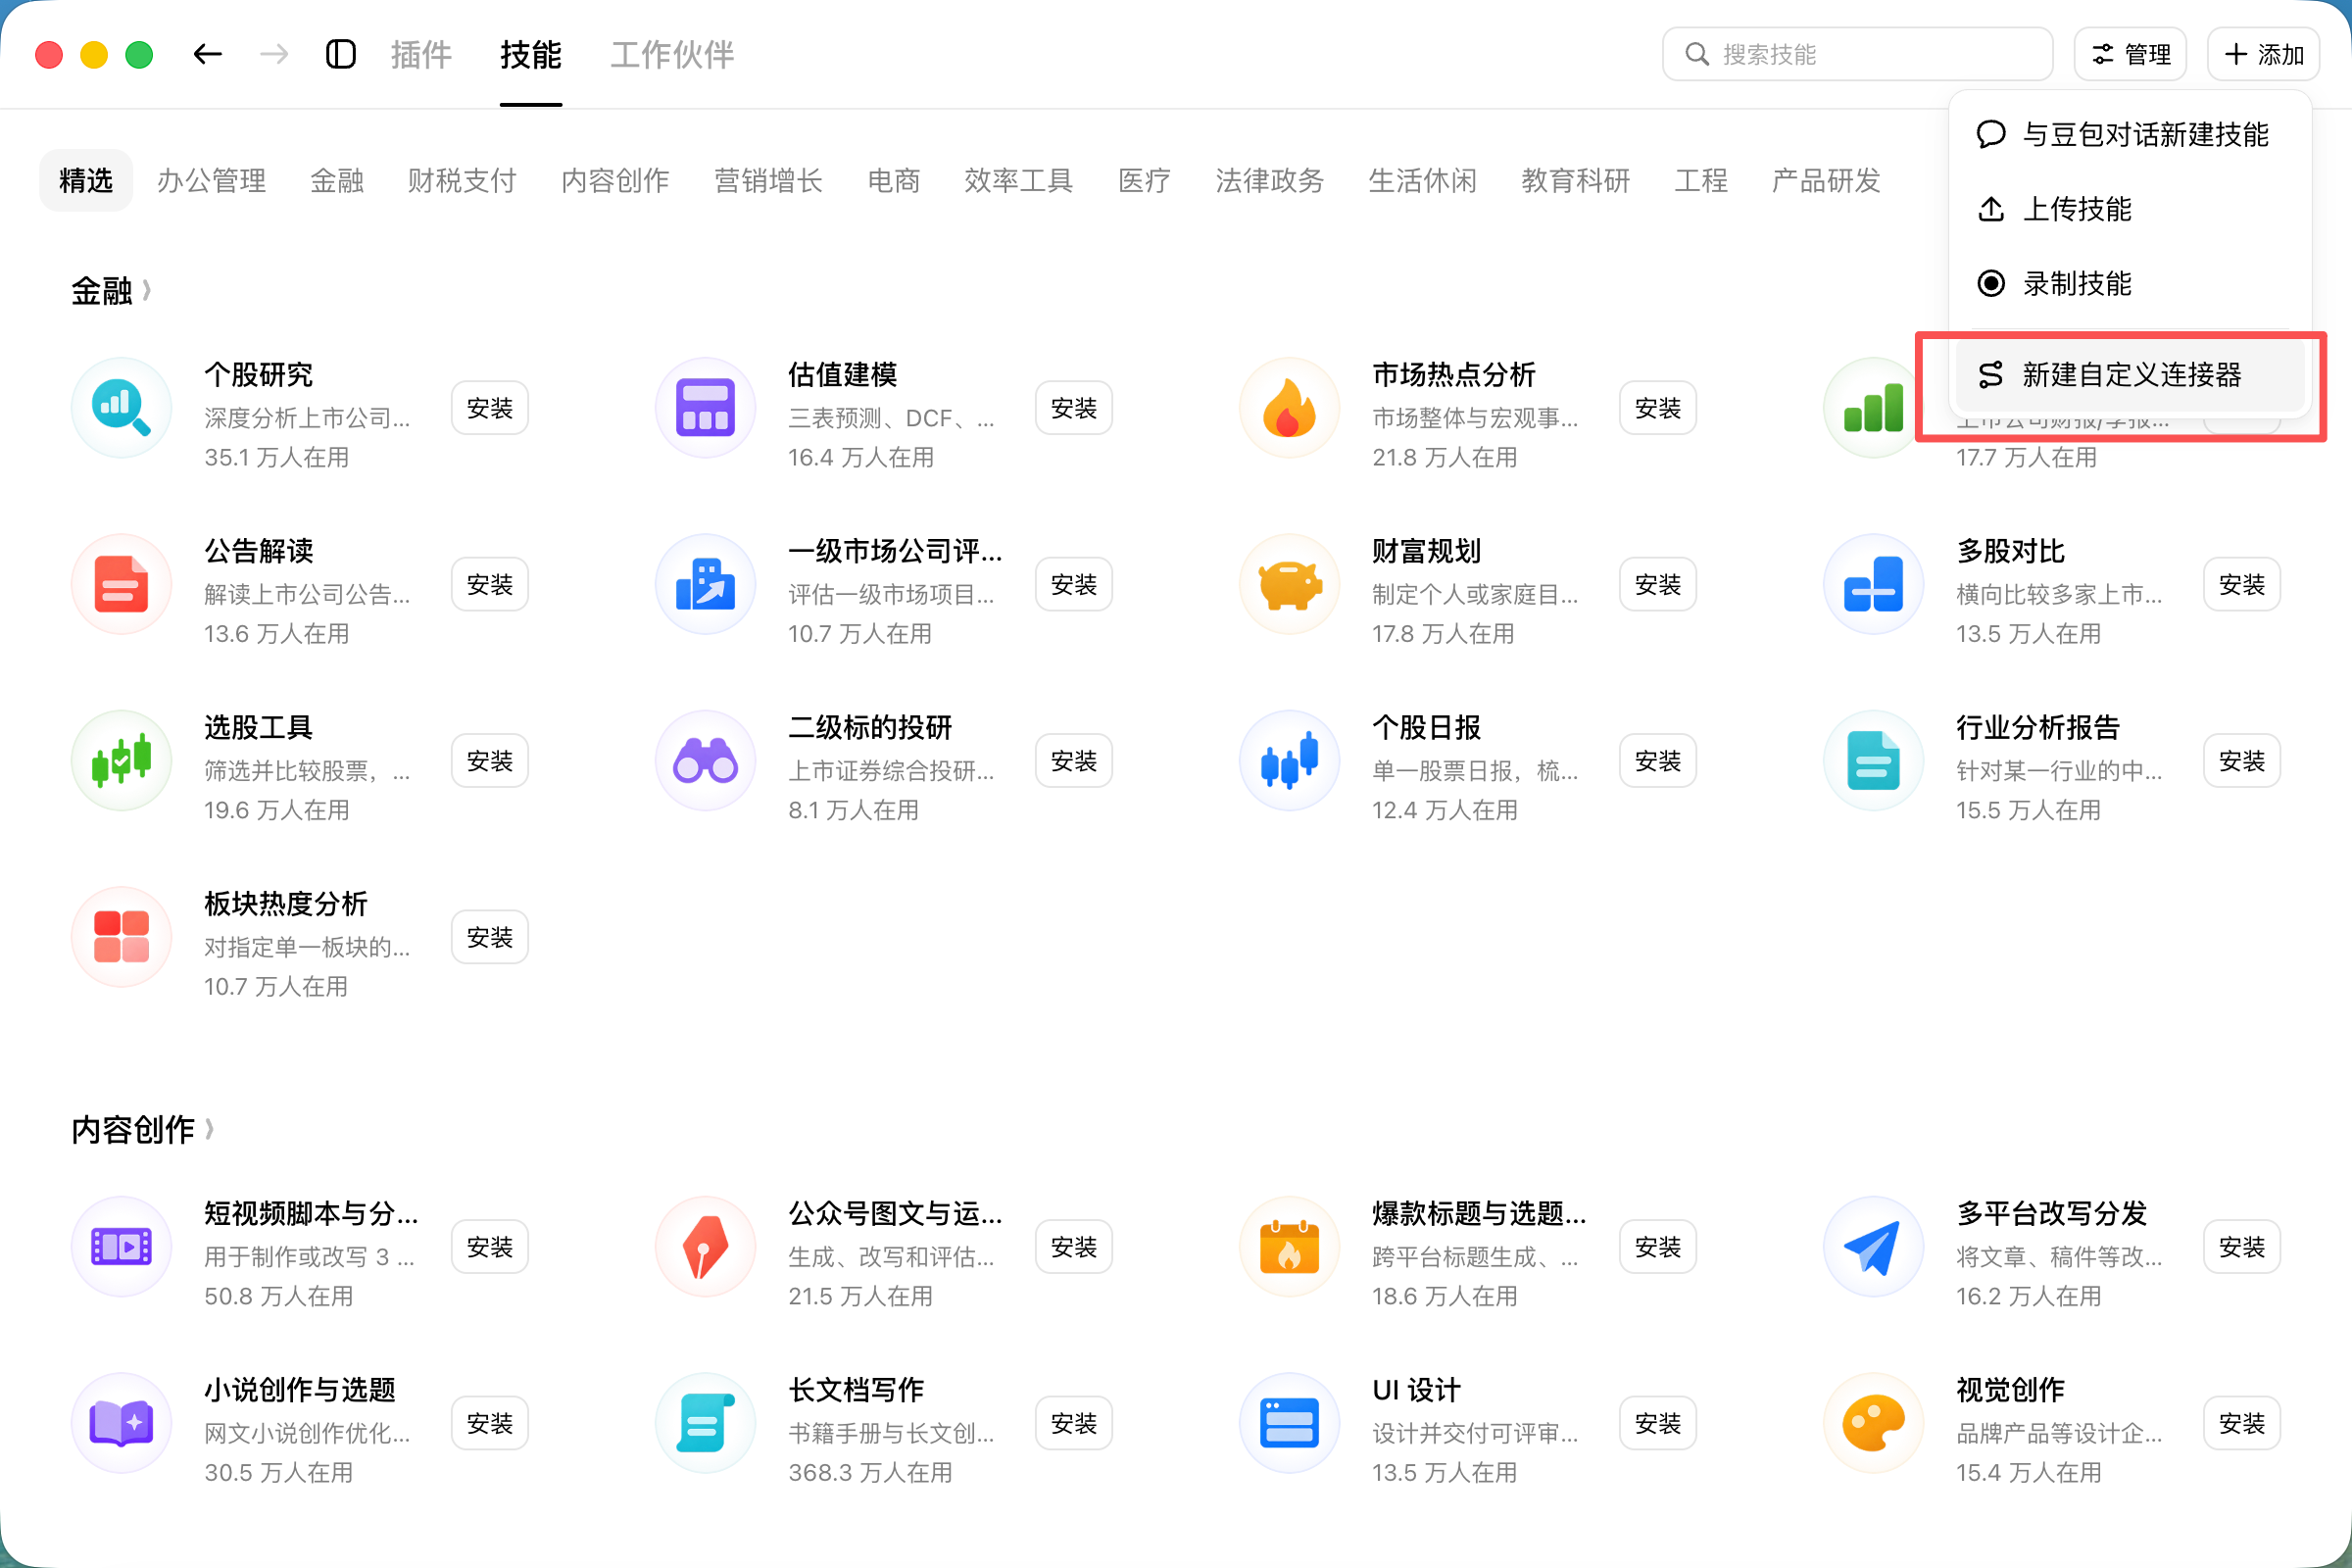Open the 行业分析报告 document icon
Viewport: 2352px width, 1568px height.
pos(1873,761)
